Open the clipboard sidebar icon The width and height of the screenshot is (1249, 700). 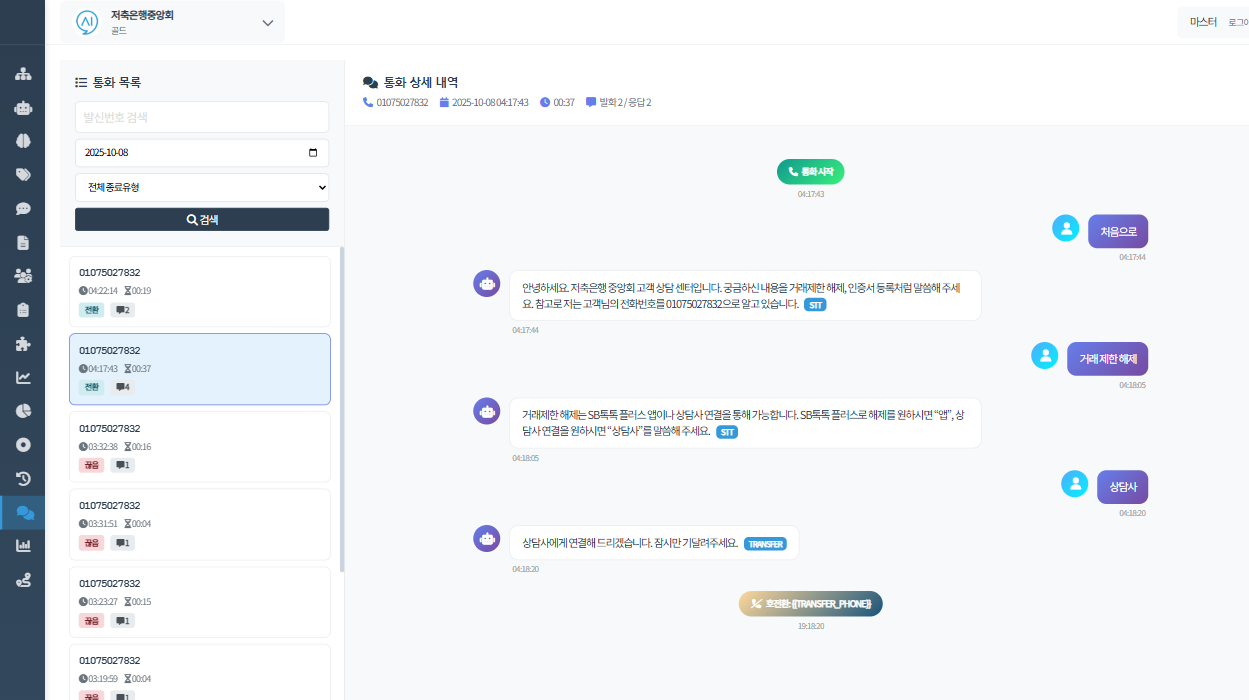click(x=23, y=310)
